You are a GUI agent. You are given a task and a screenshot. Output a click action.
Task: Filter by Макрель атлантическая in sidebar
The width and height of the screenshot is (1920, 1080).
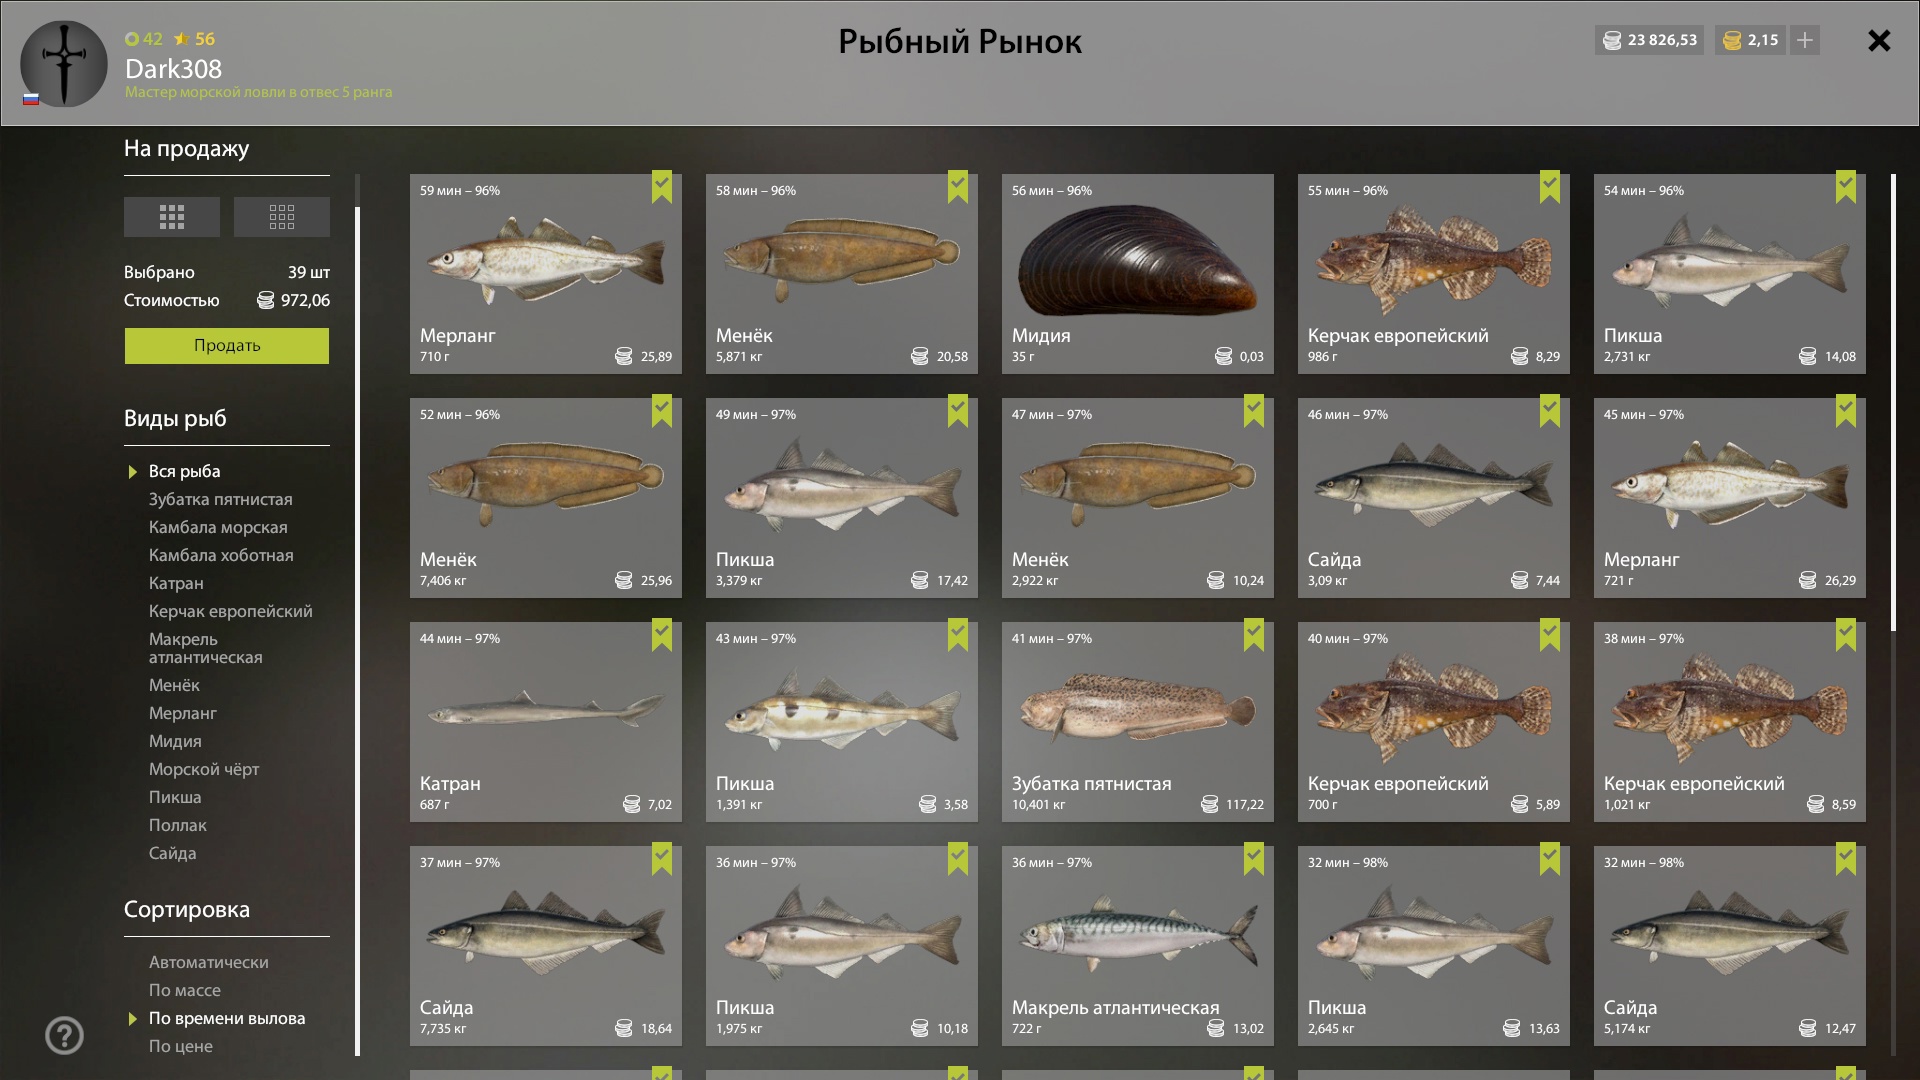coord(206,648)
